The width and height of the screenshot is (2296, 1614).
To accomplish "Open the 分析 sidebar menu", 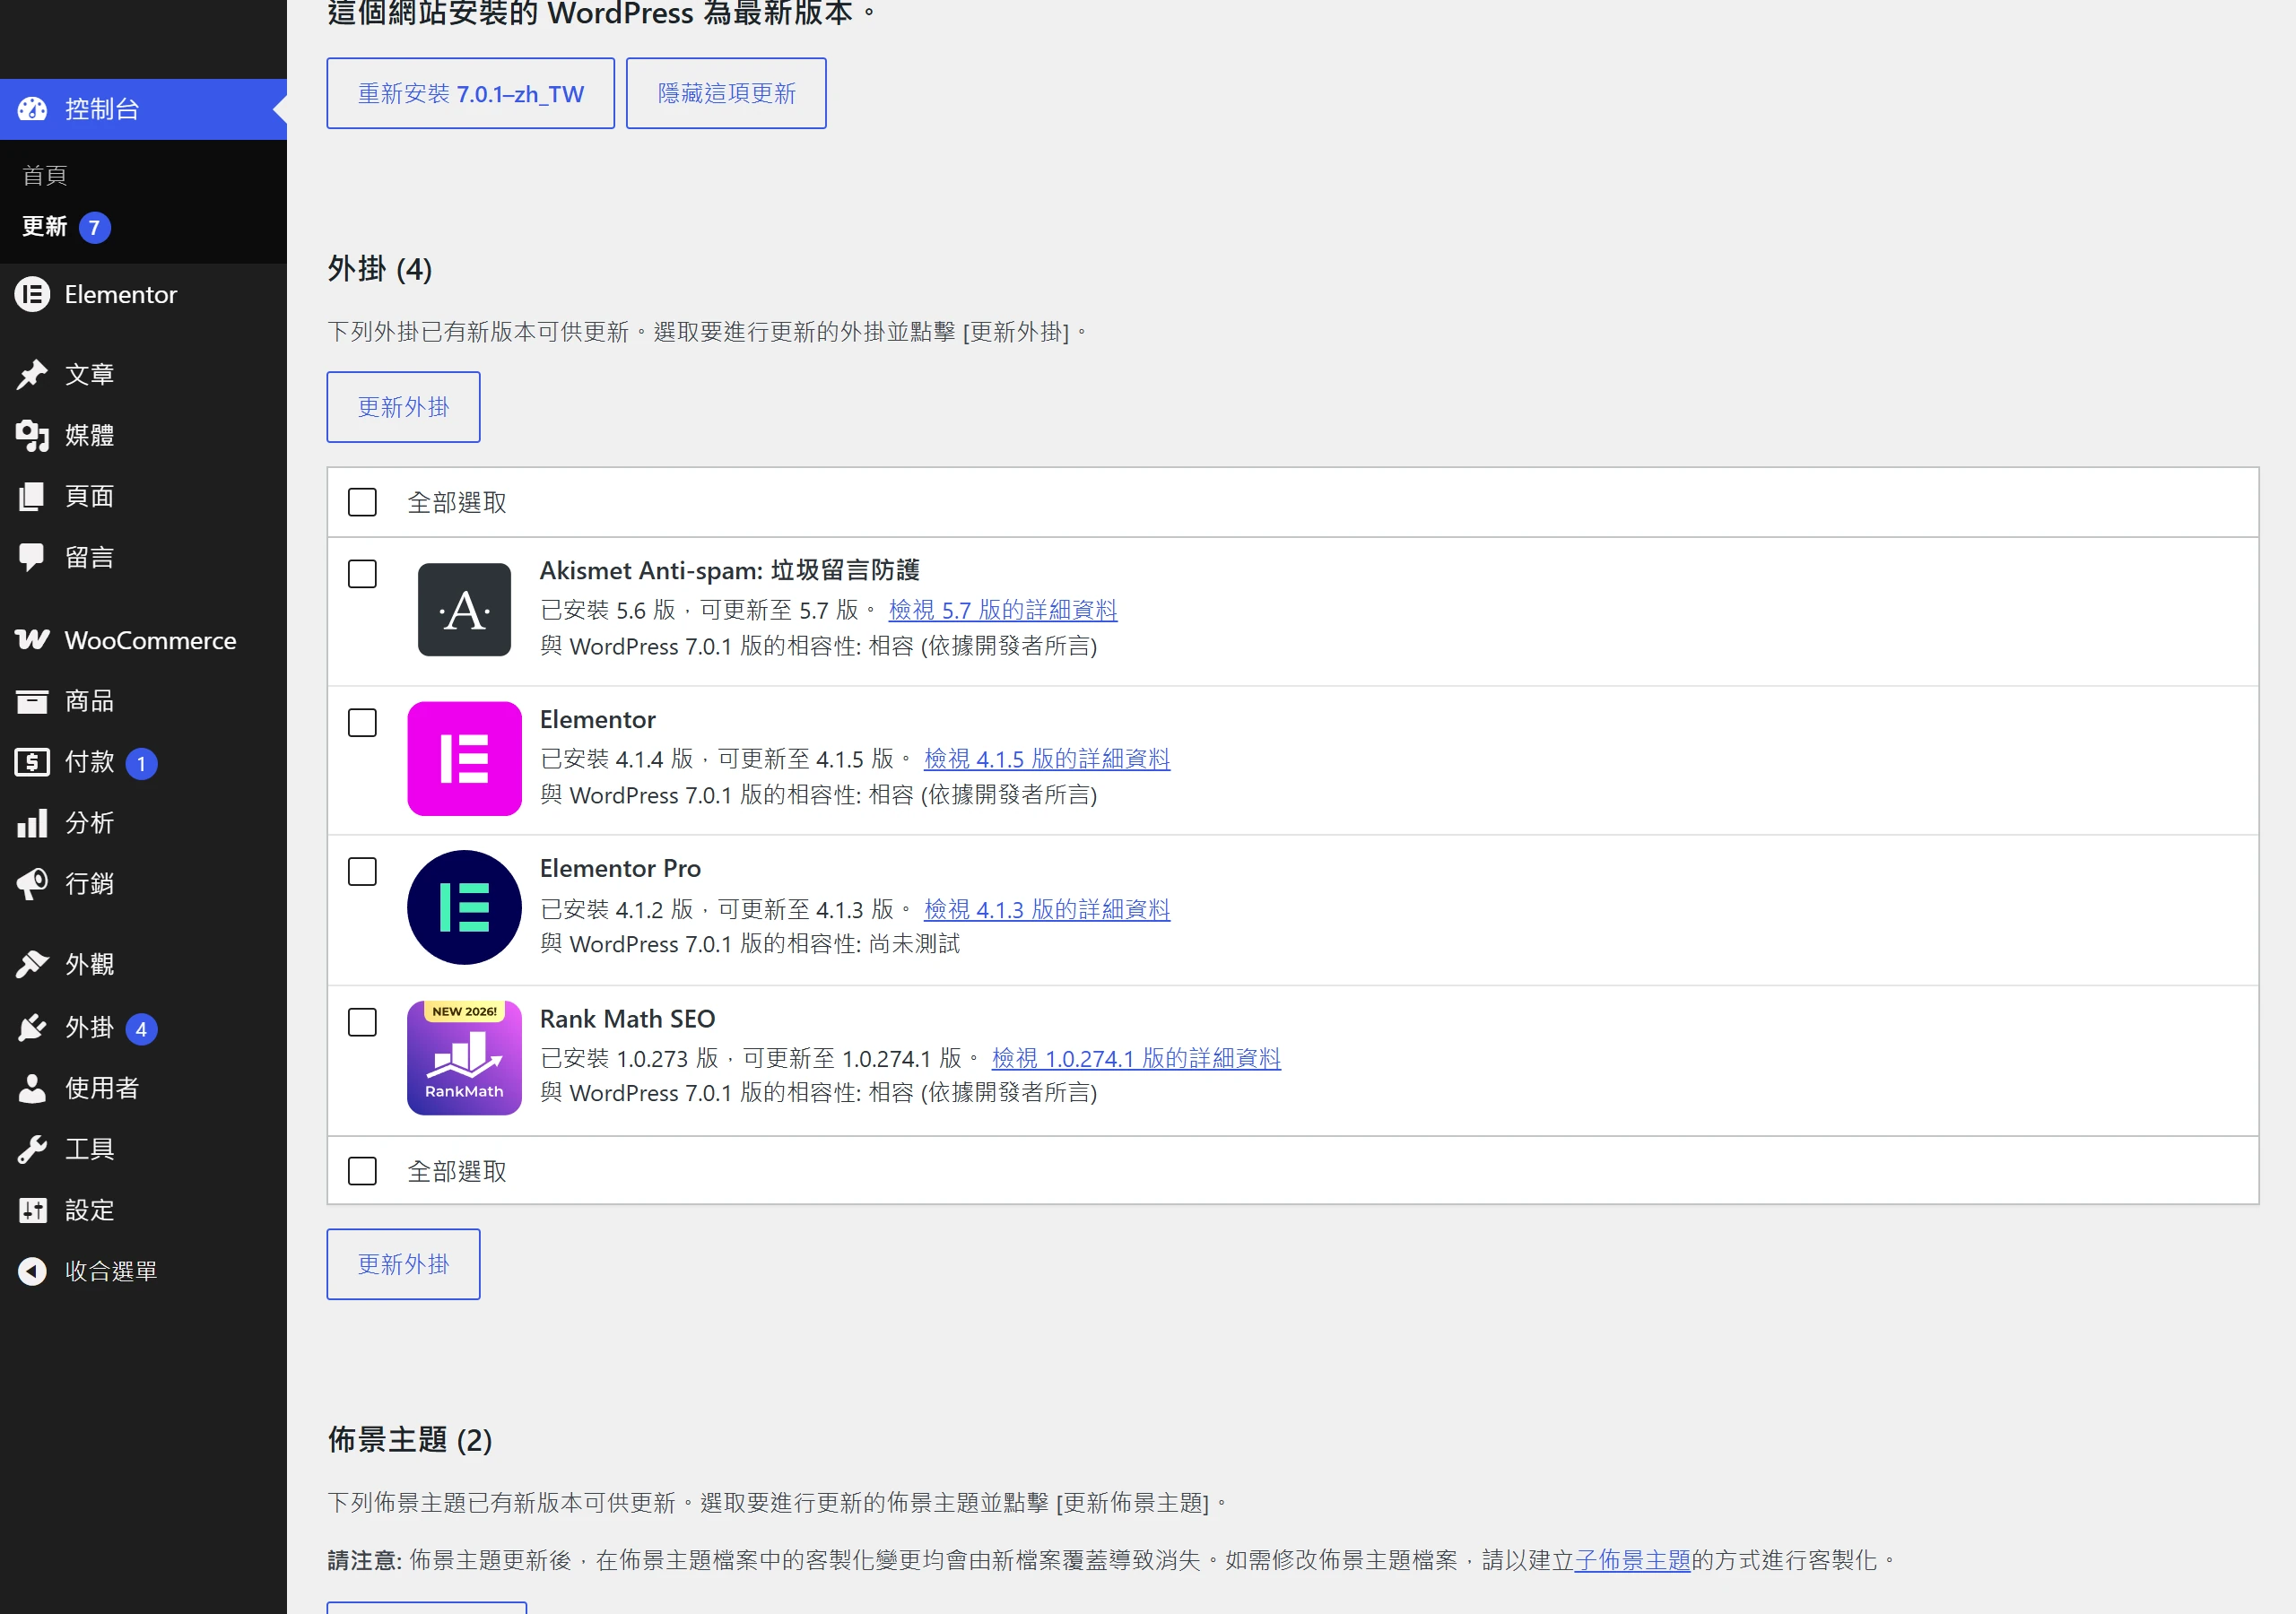I will [x=143, y=823].
